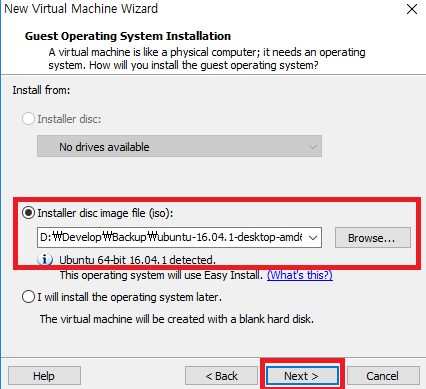The image size is (426, 389).
Task: Click the Guest Operating System Installation heading
Action: point(128,36)
